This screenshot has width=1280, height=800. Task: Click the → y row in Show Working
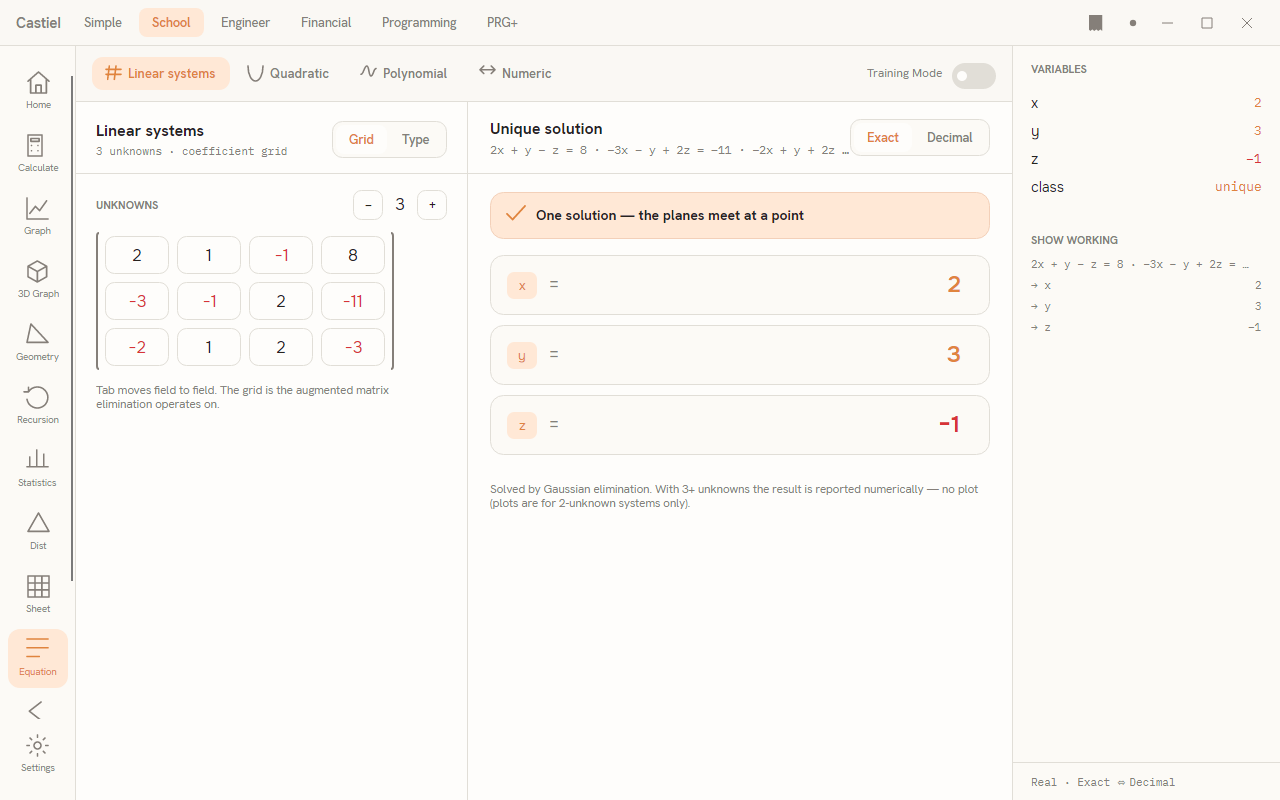click(x=1146, y=306)
